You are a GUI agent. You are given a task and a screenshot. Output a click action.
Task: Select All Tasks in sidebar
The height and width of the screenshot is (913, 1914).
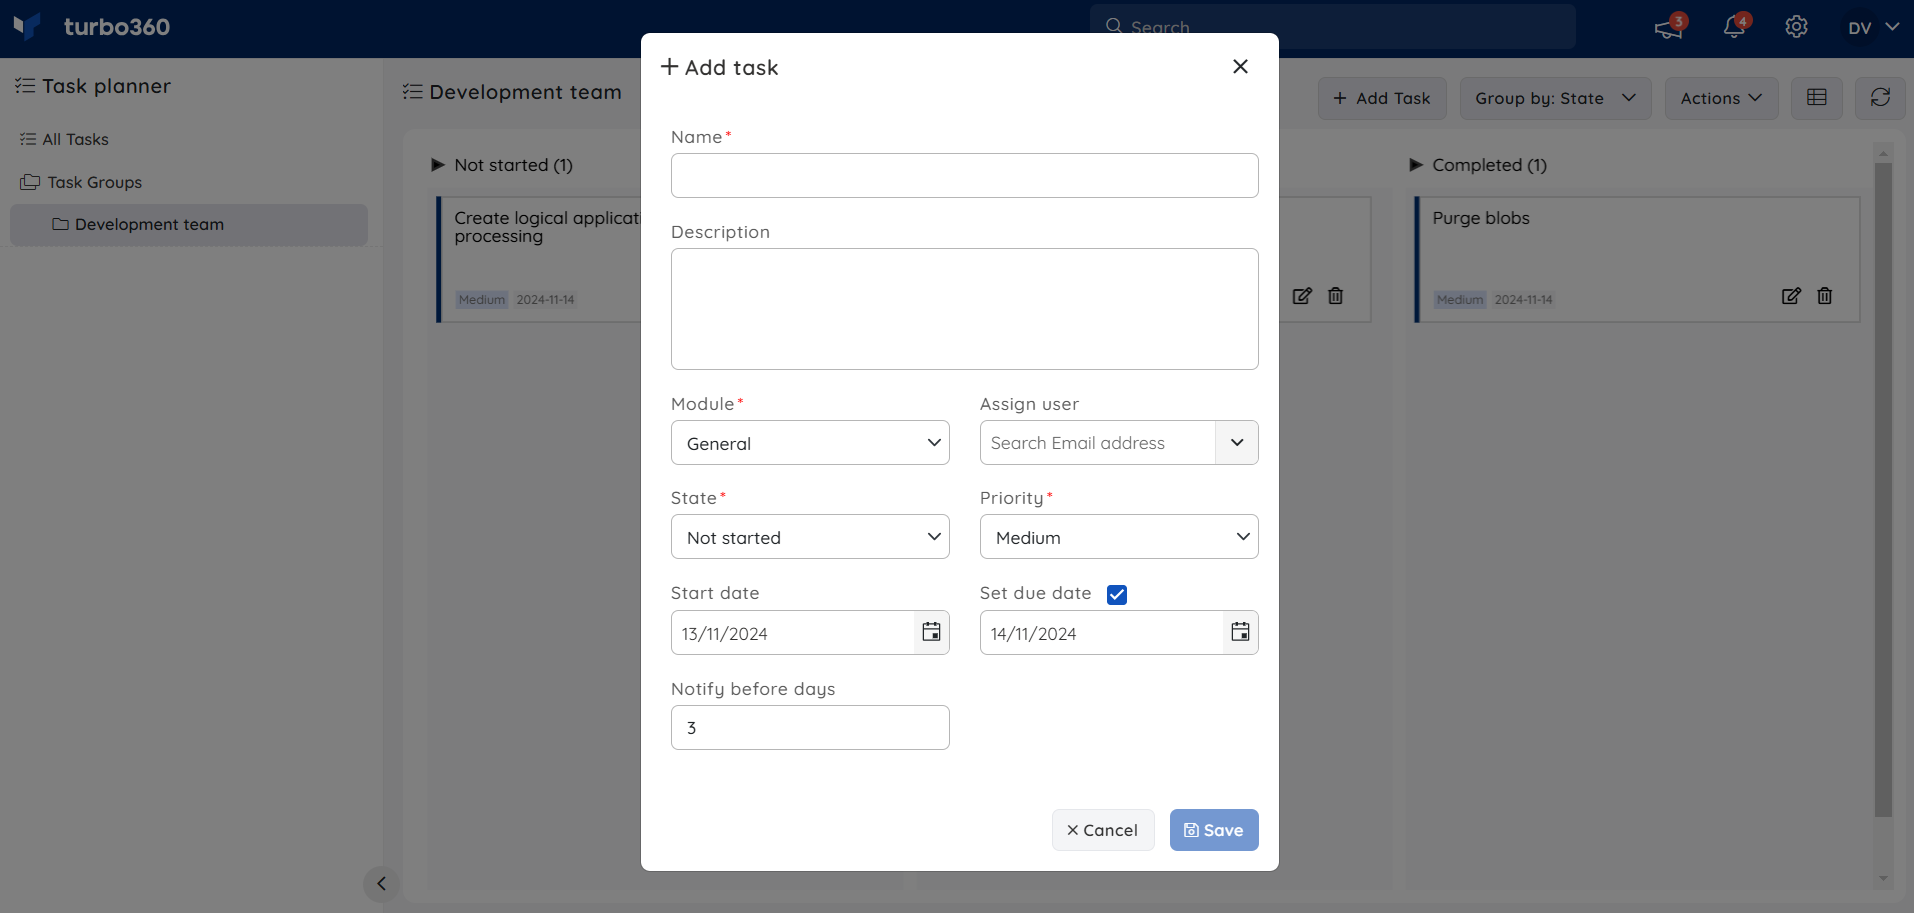pyautogui.click(x=65, y=139)
